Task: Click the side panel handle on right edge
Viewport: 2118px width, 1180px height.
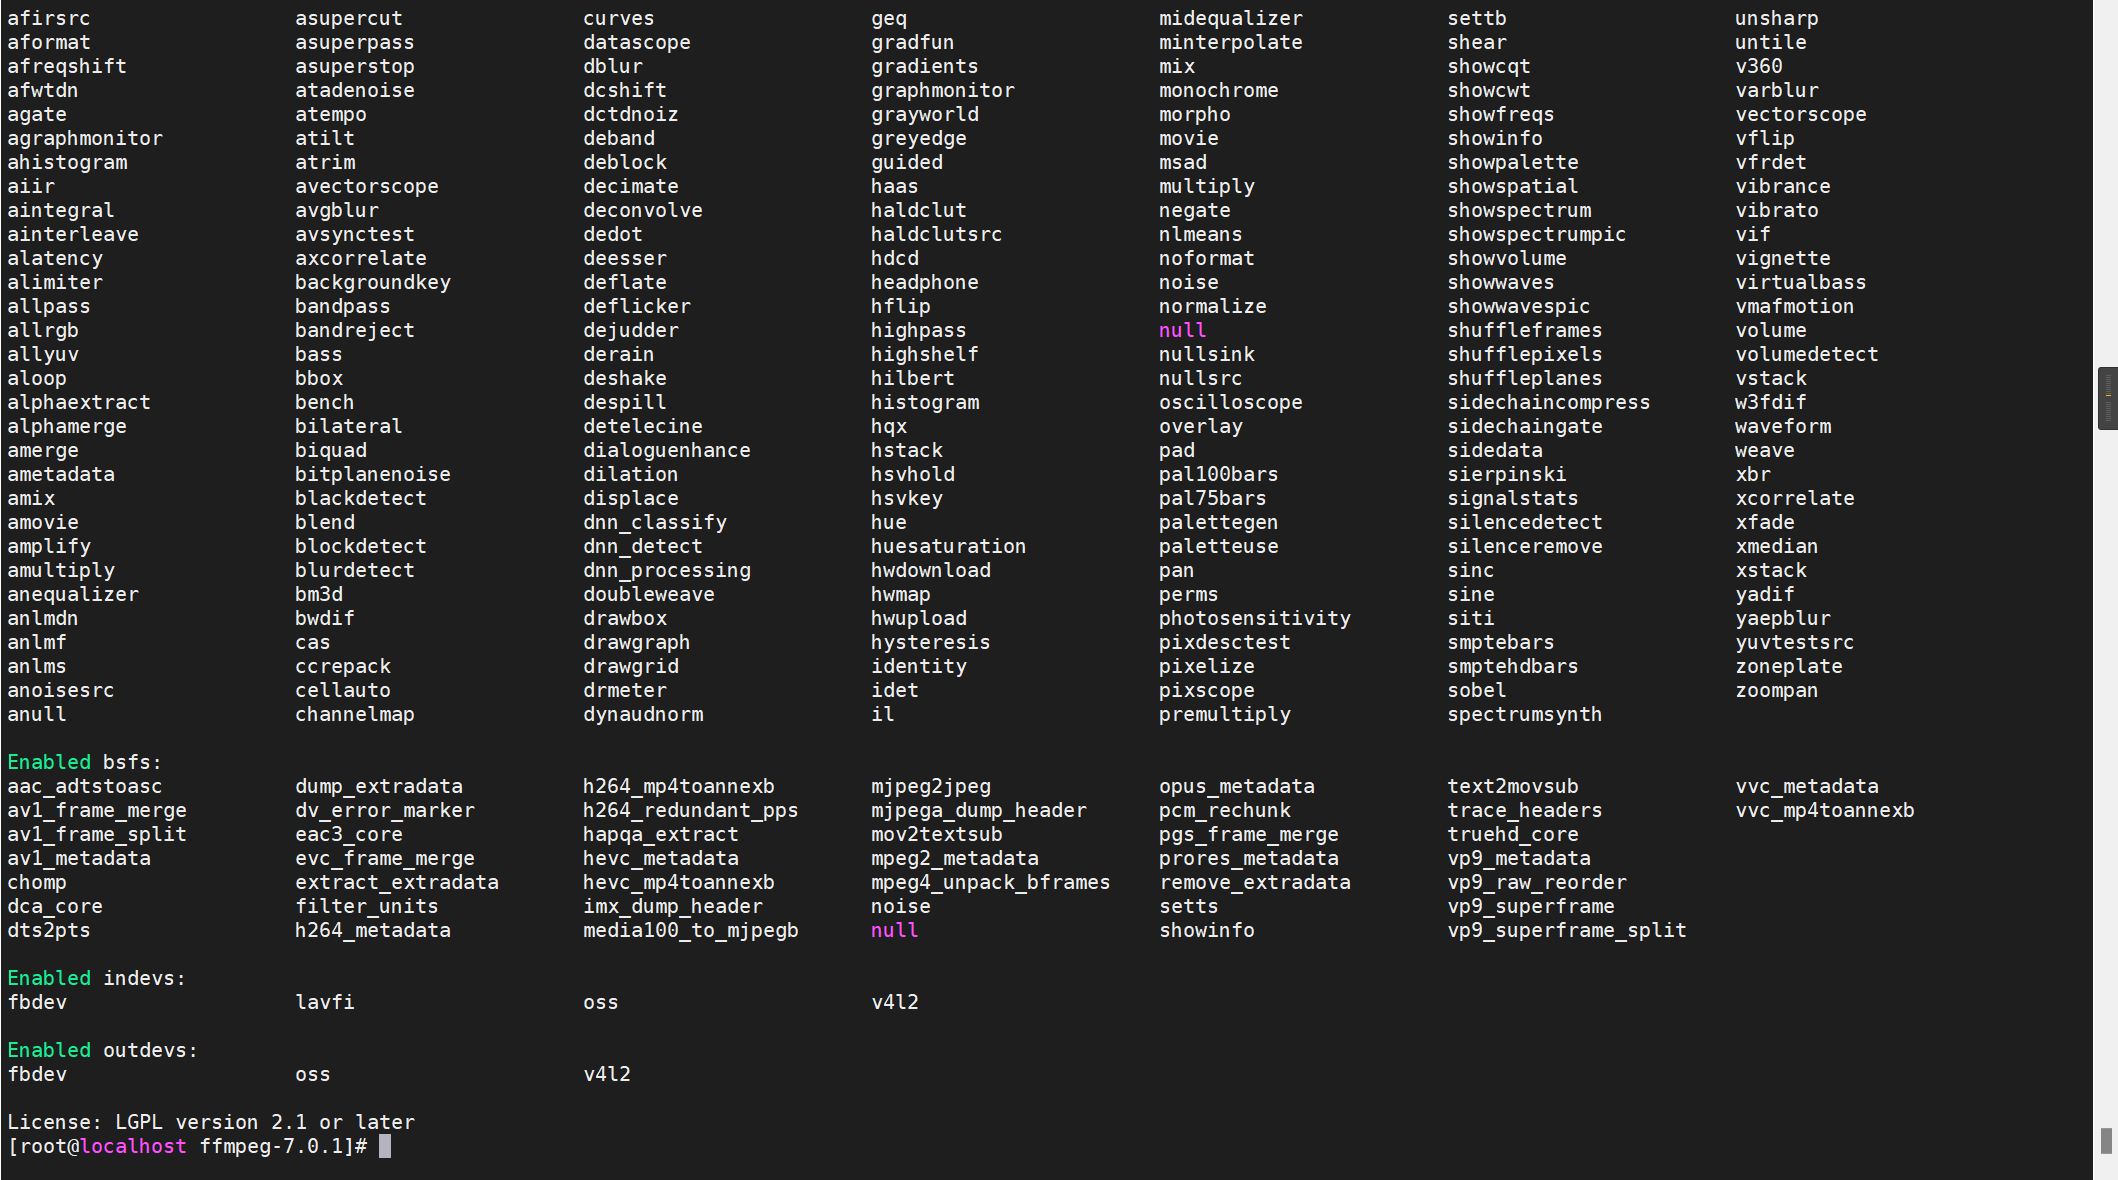Action: pos(2107,398)
